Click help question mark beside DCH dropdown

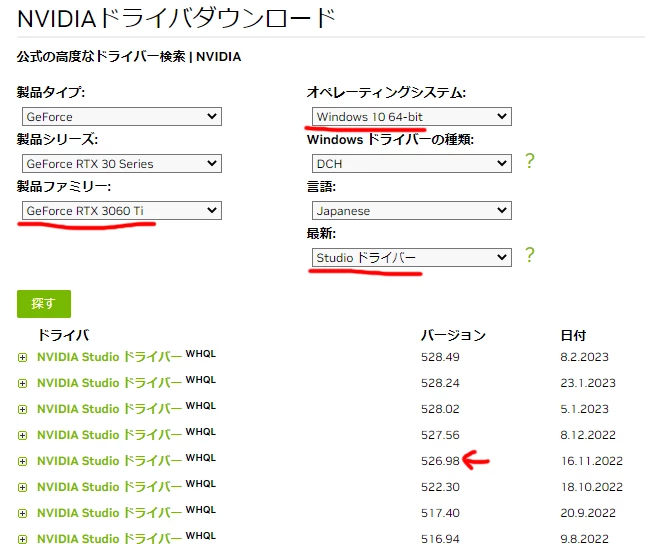(530, 160)
